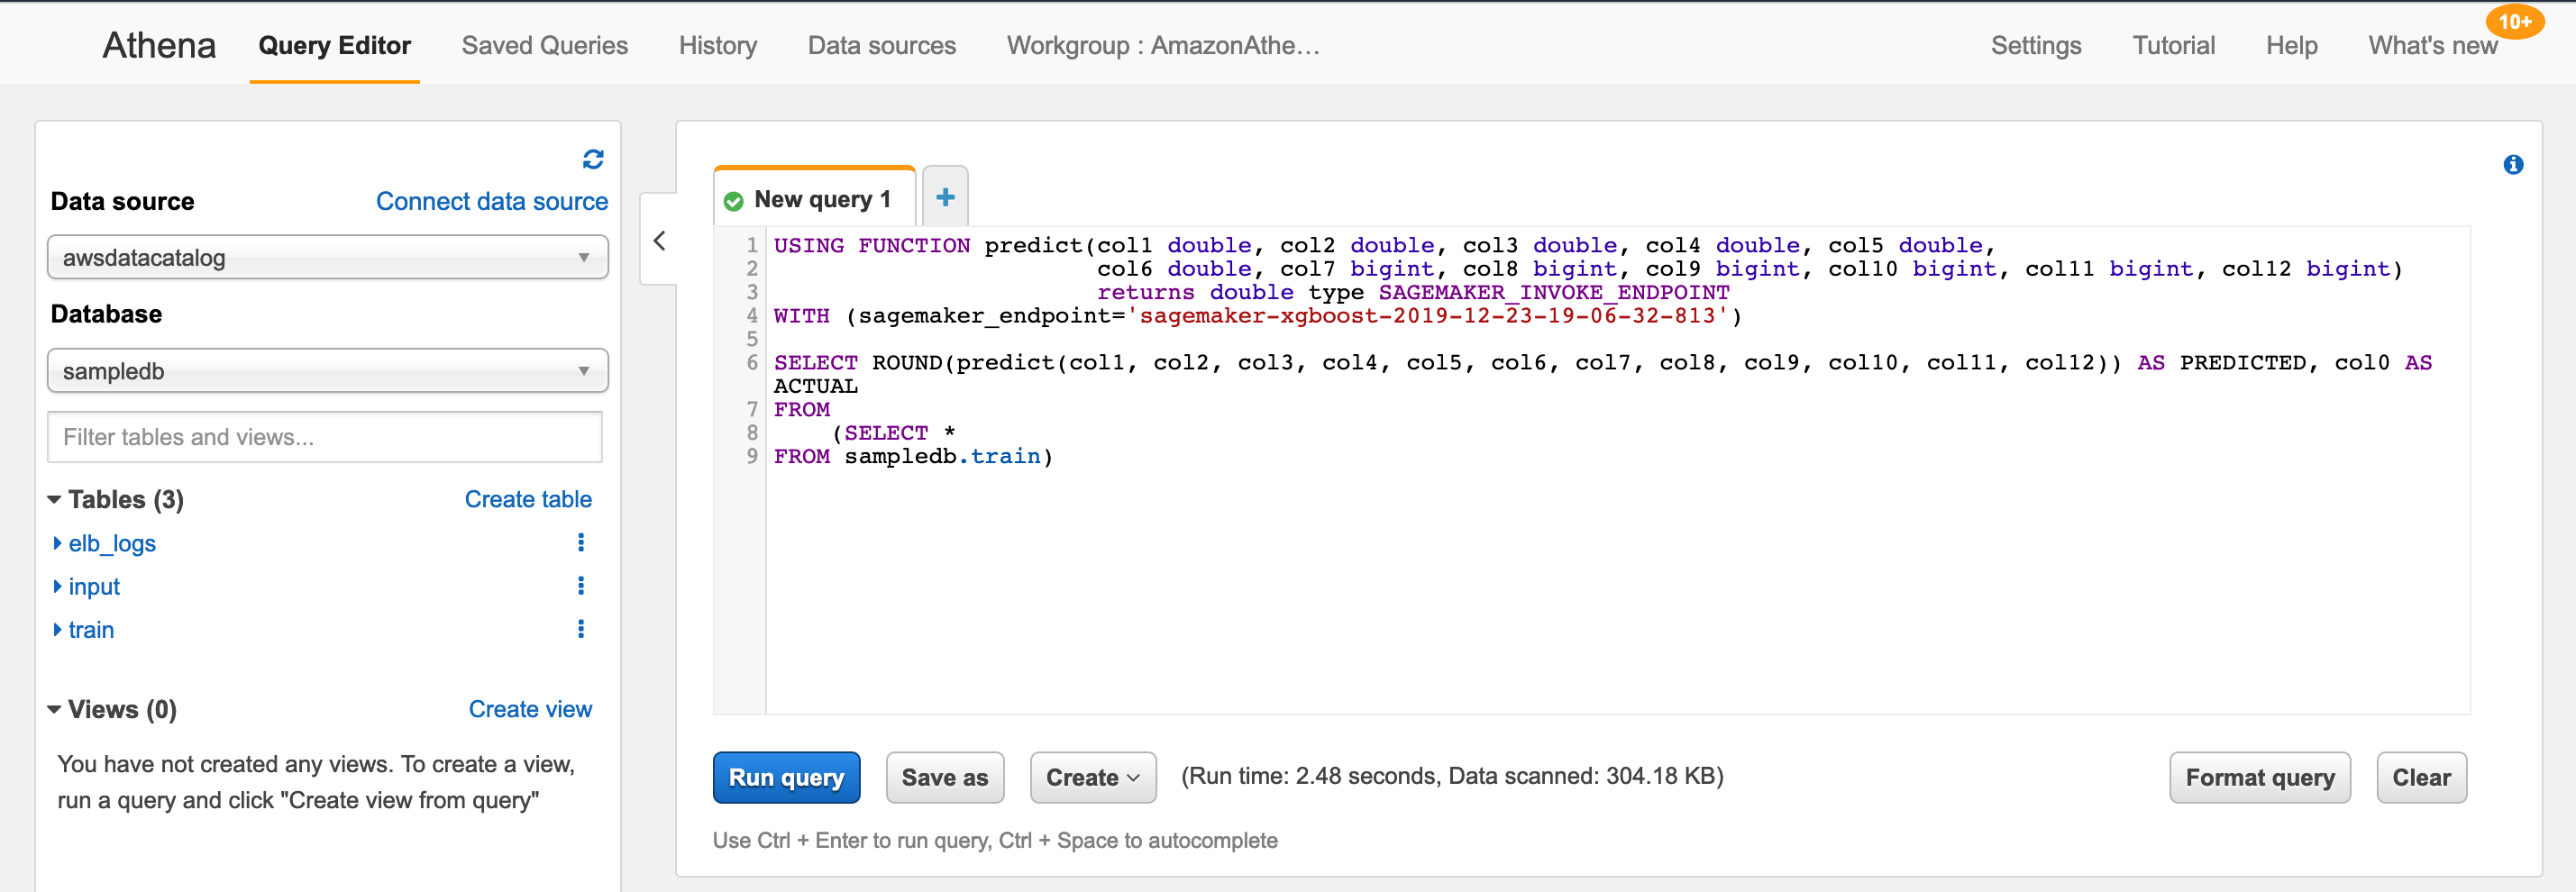Open the input table options menu
The width and height of the screenshot is (2576, 892).
(x=581, y=586)
